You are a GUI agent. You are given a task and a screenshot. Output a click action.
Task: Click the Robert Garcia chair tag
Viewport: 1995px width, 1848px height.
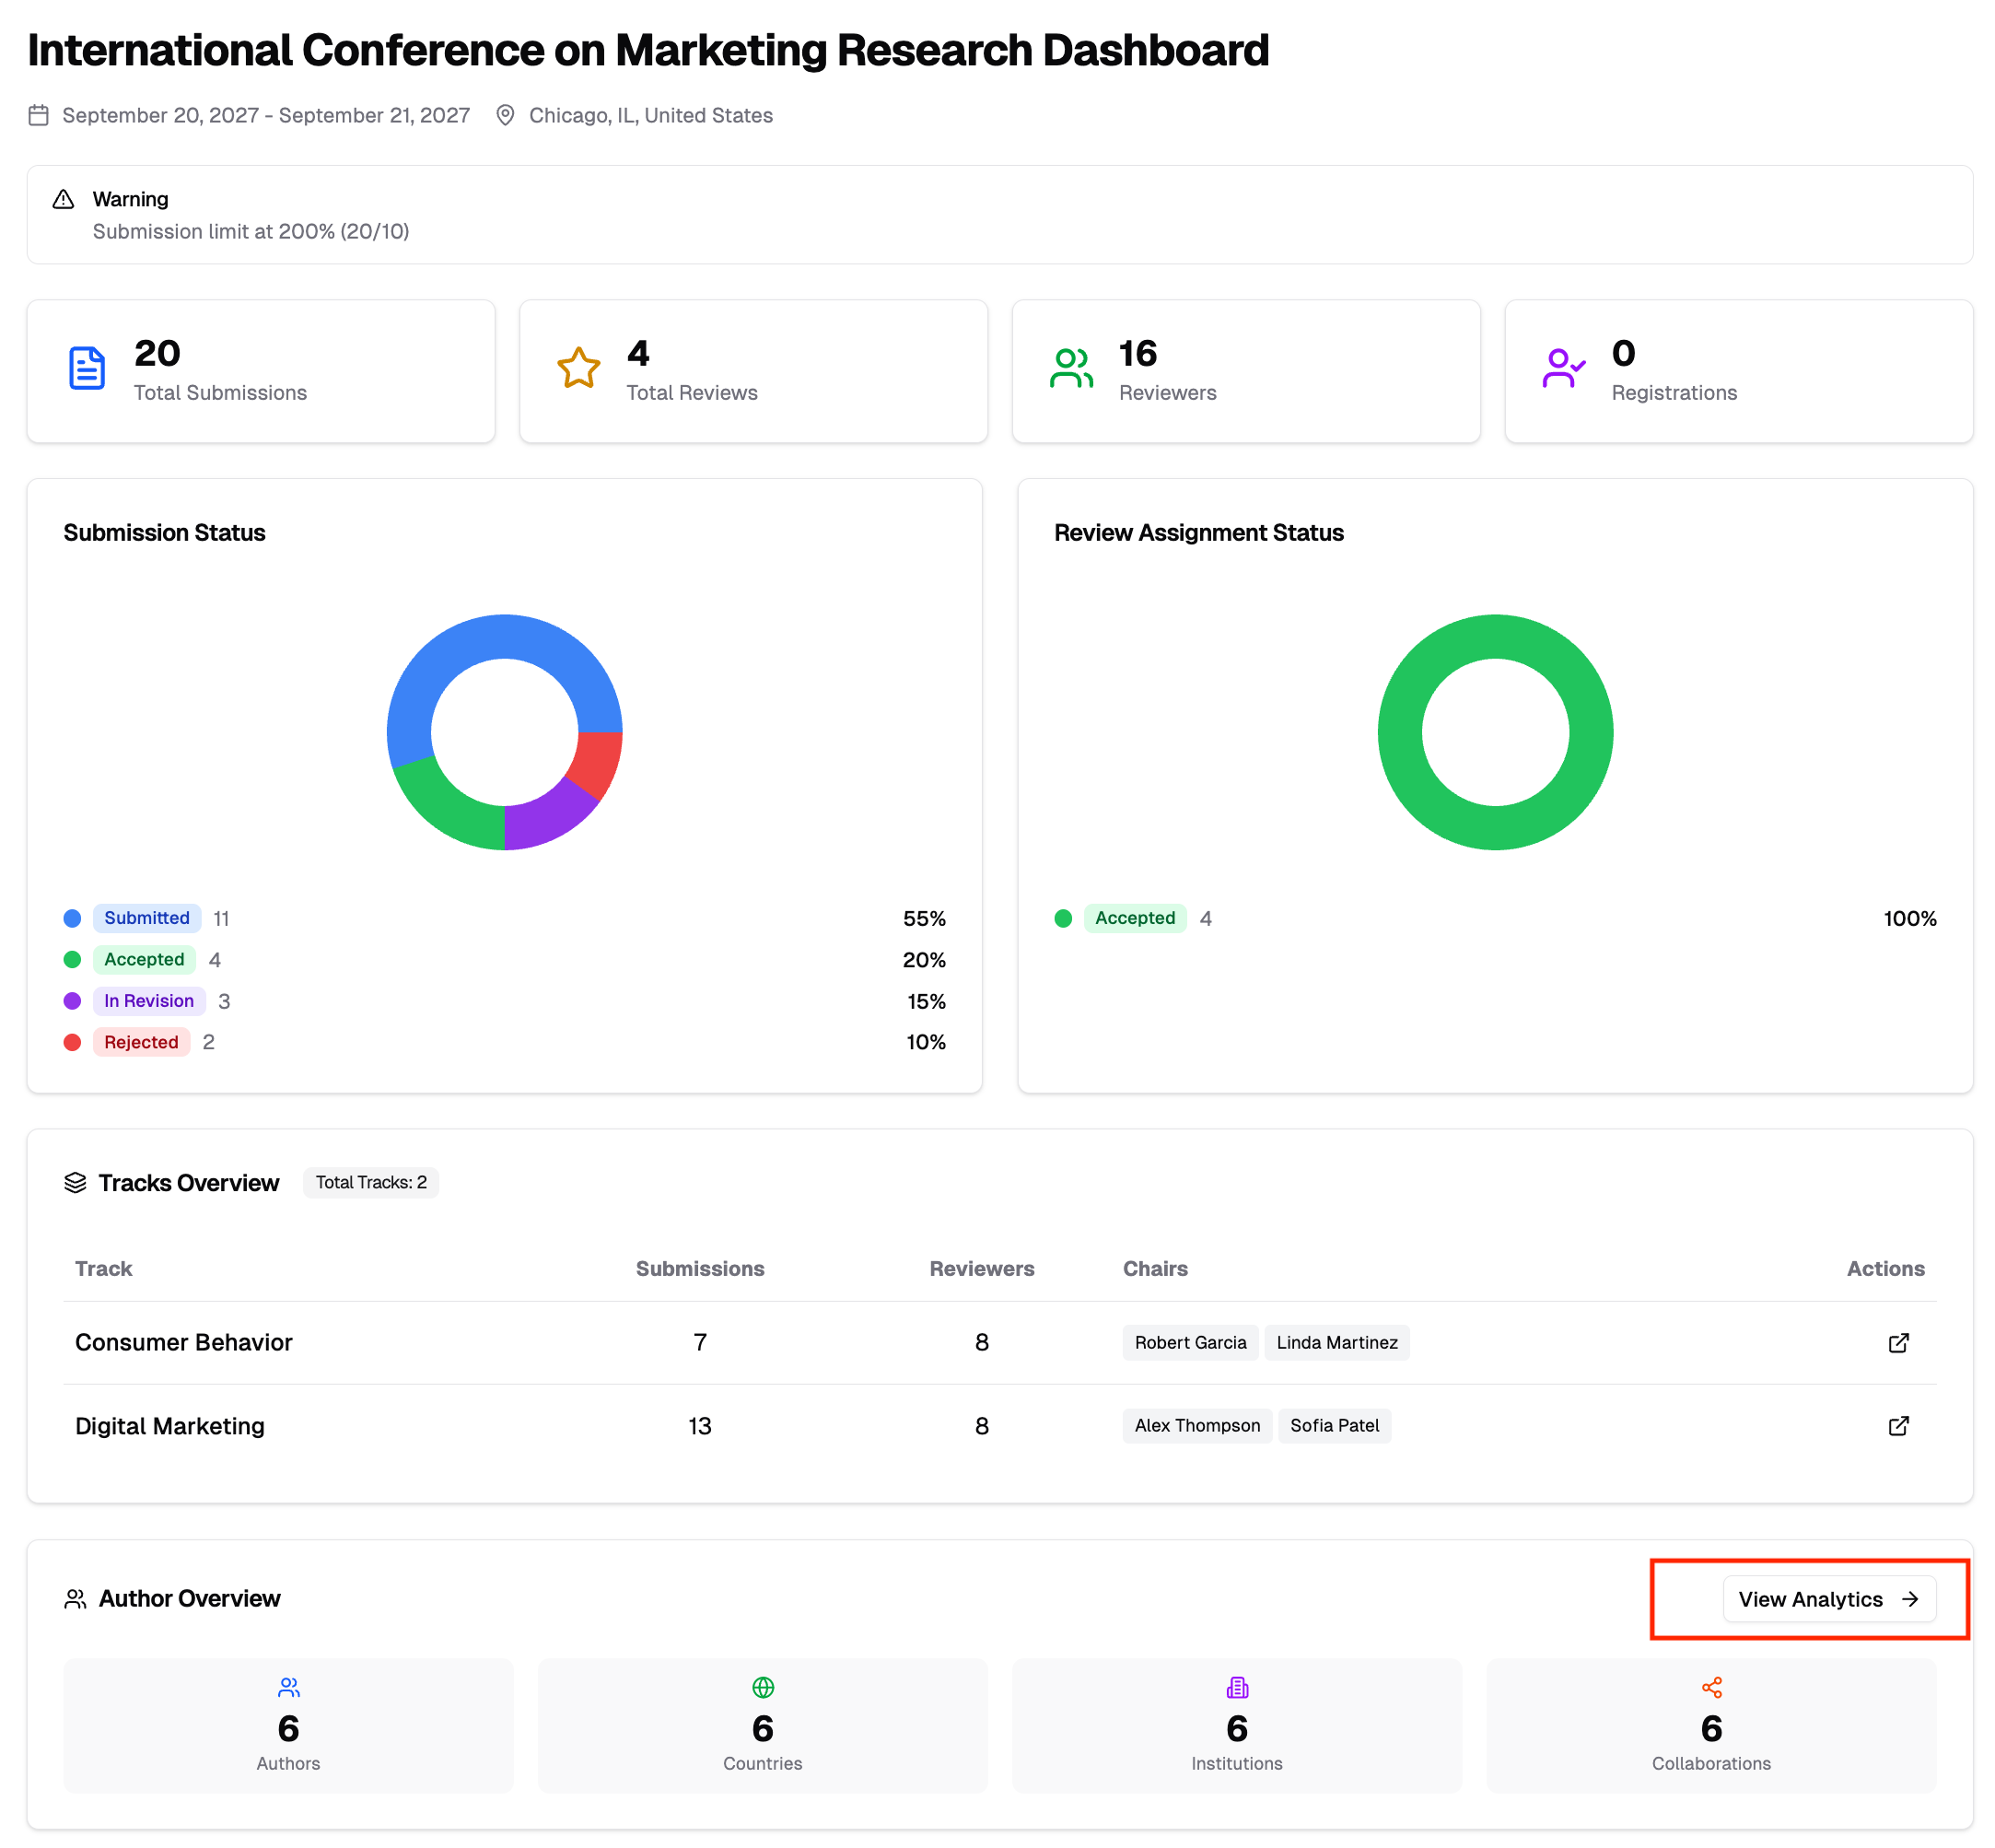tap(1189, 1342)
